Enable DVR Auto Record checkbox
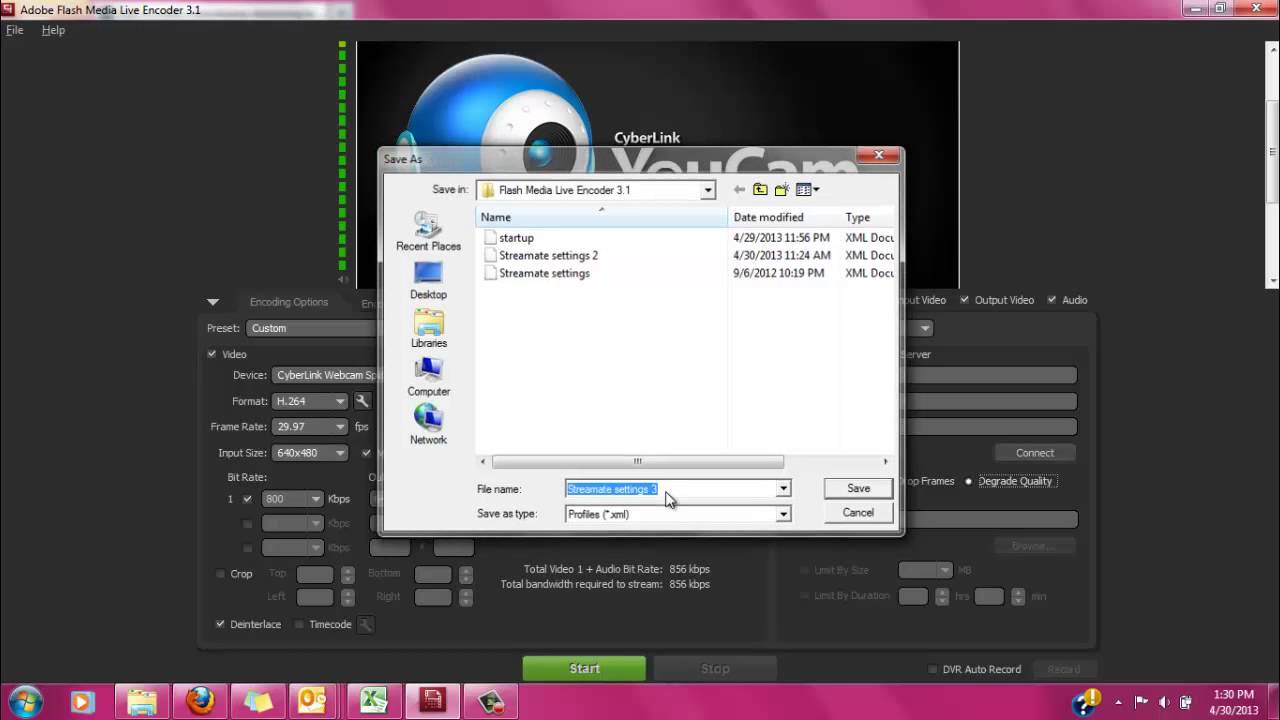This screenshot has height=720, width=1280. (x=932, y=669)
